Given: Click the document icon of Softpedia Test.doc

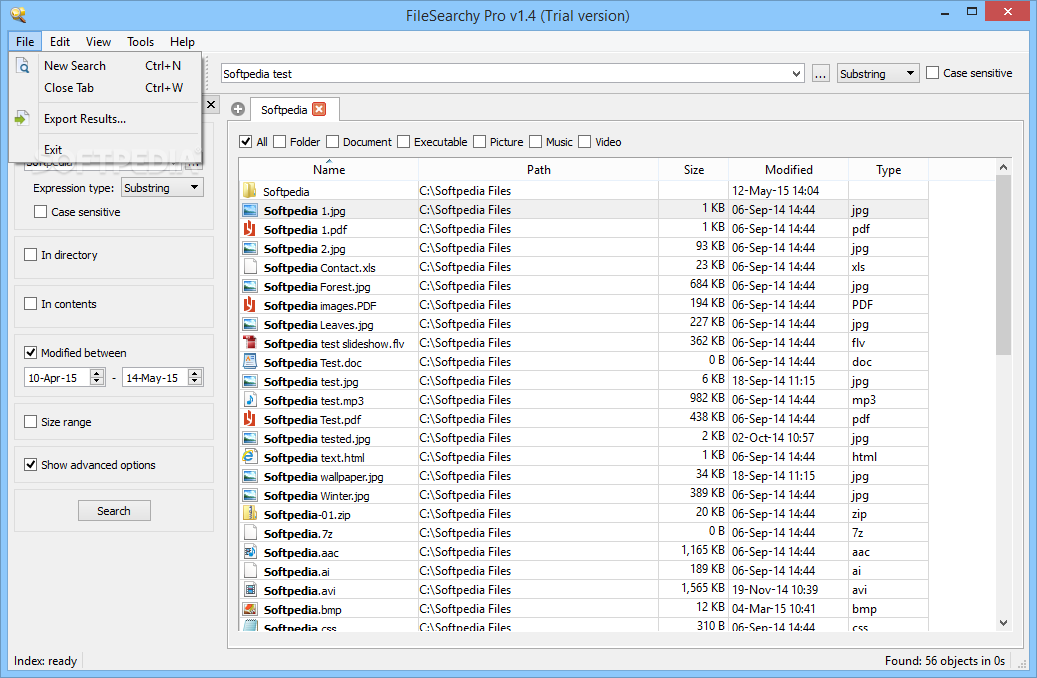Looking at the screenshot, I should pyautogui.click(x=249, y=362).
